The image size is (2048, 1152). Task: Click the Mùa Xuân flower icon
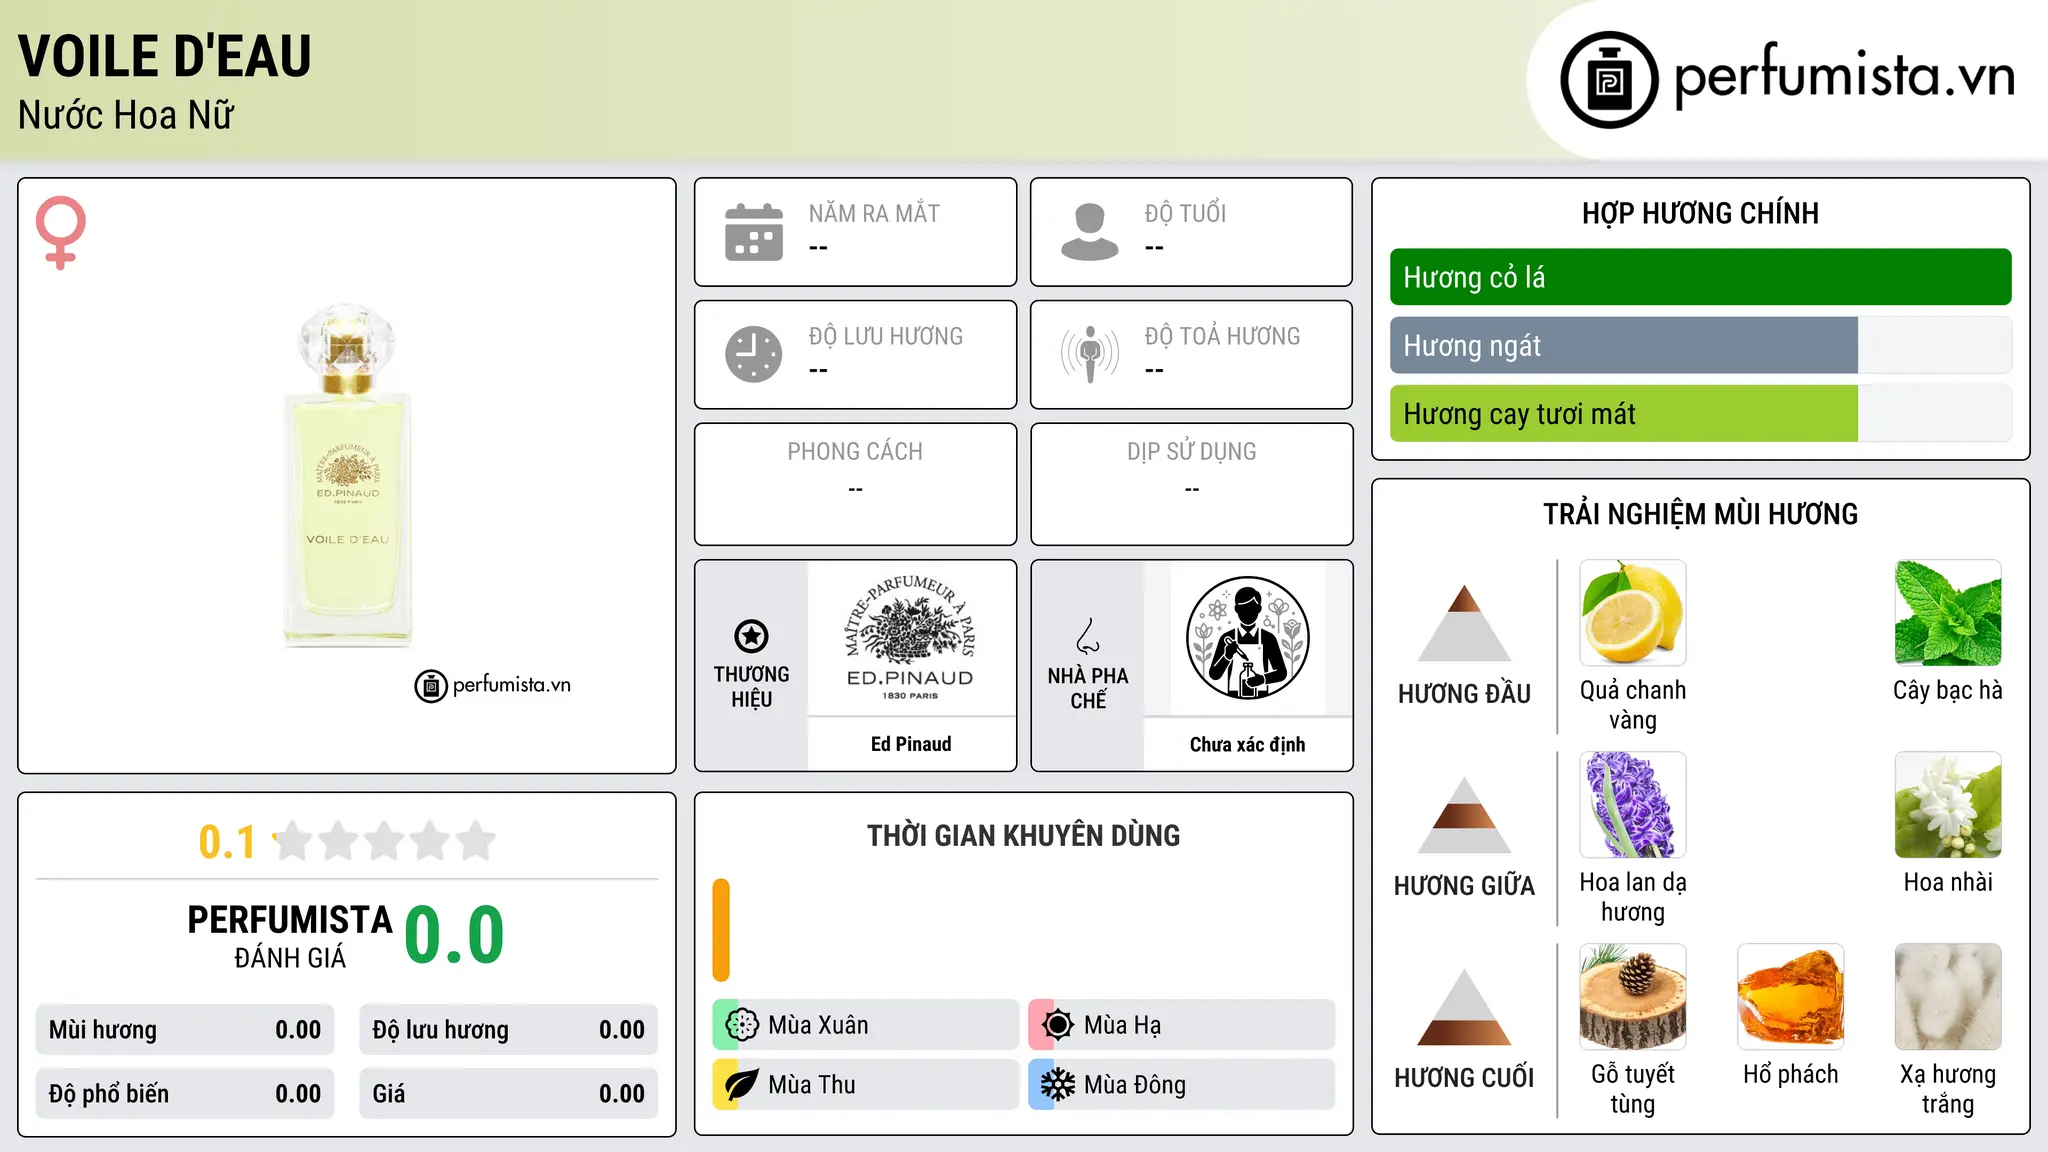coord(742,1025)
